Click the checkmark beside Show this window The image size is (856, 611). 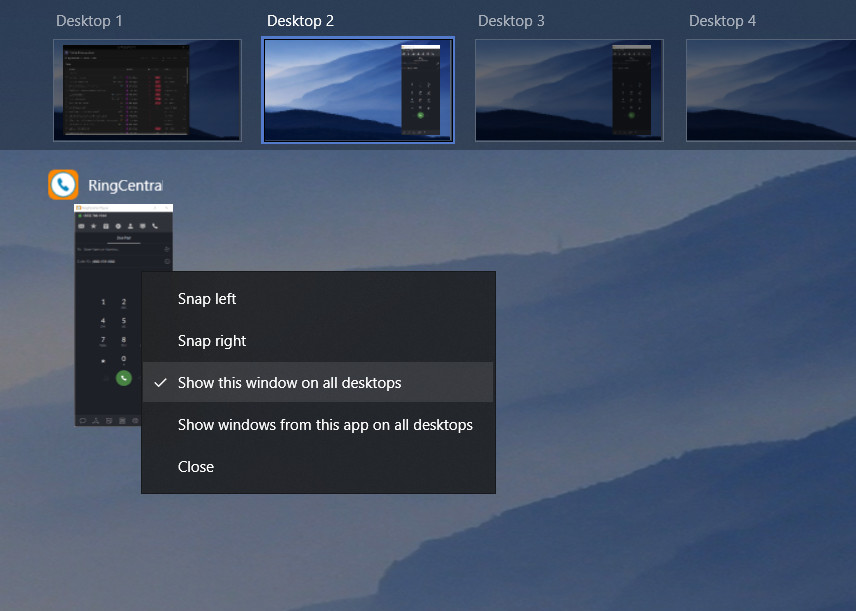(160, 383)
